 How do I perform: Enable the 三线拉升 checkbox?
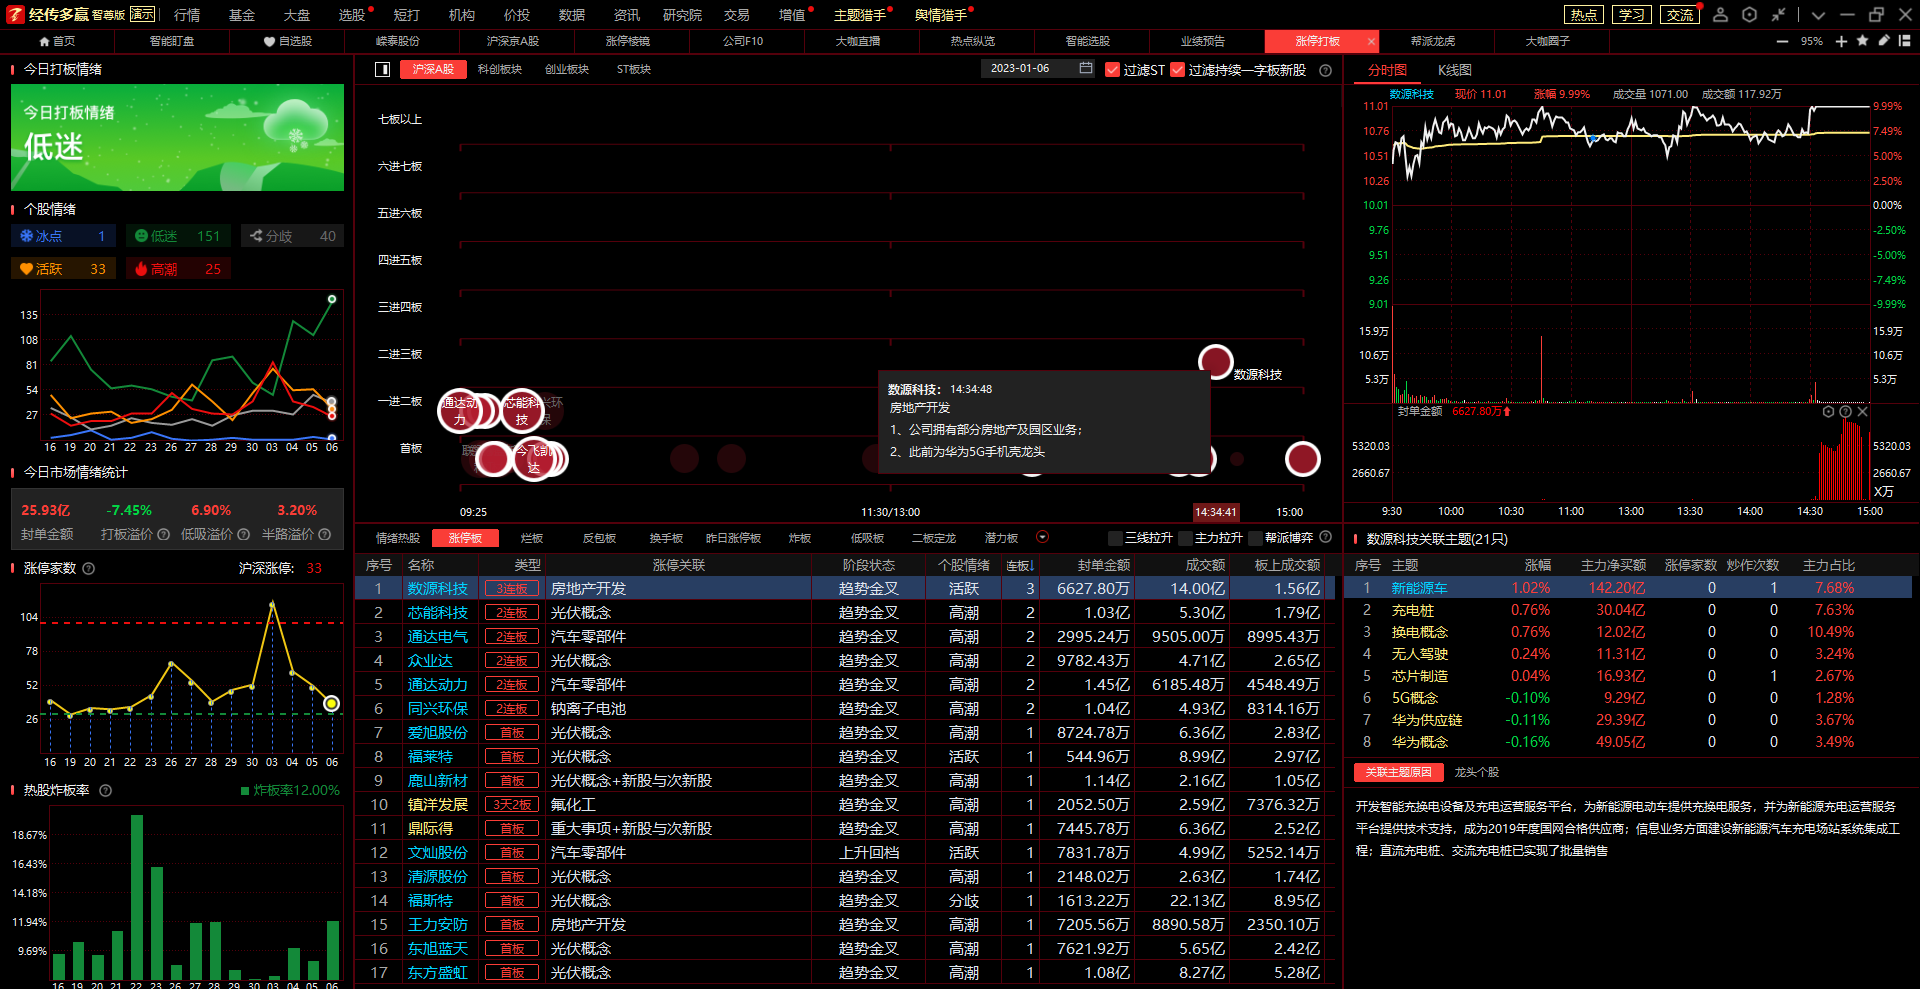click(x=1116, y=538)
